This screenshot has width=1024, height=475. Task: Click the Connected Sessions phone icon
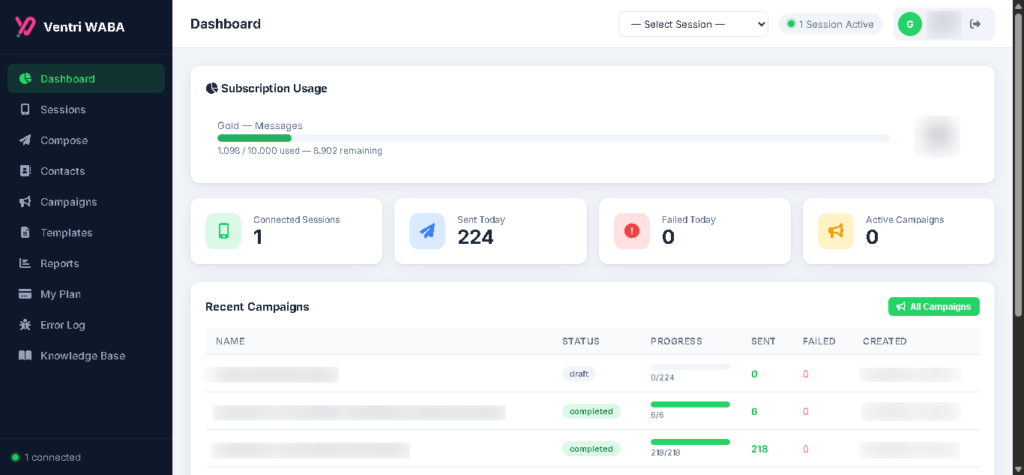click(223, 231)
